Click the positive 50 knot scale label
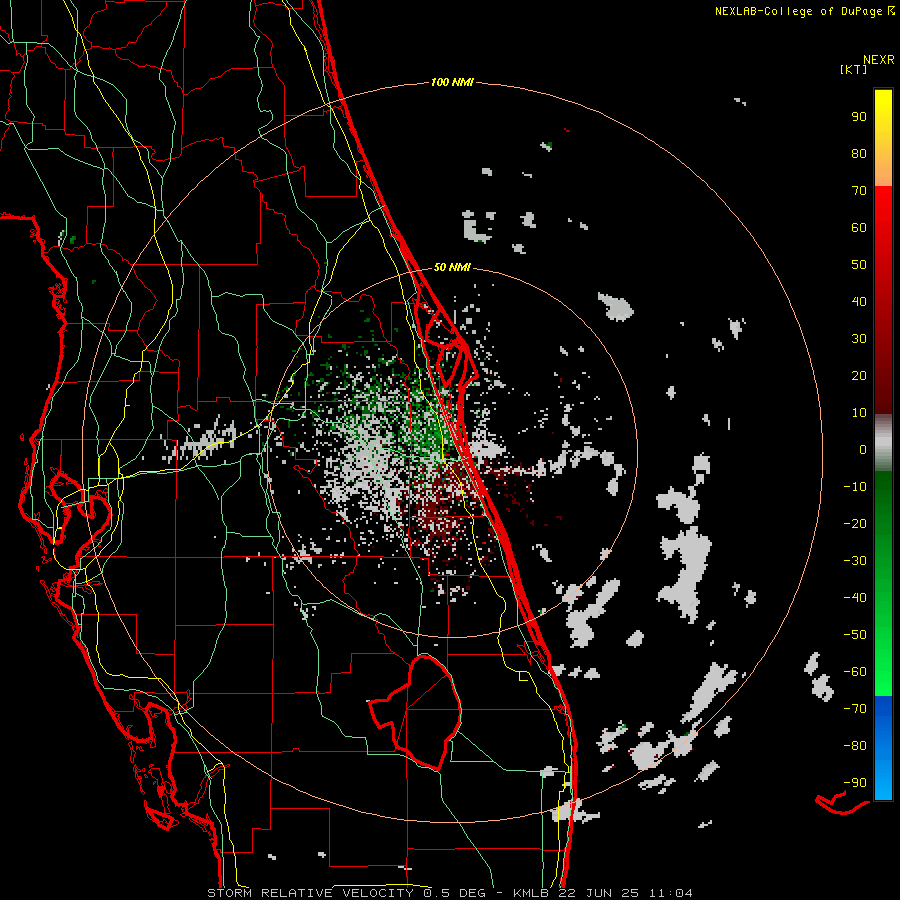This screenshot has width=900, height=900. 859,265
